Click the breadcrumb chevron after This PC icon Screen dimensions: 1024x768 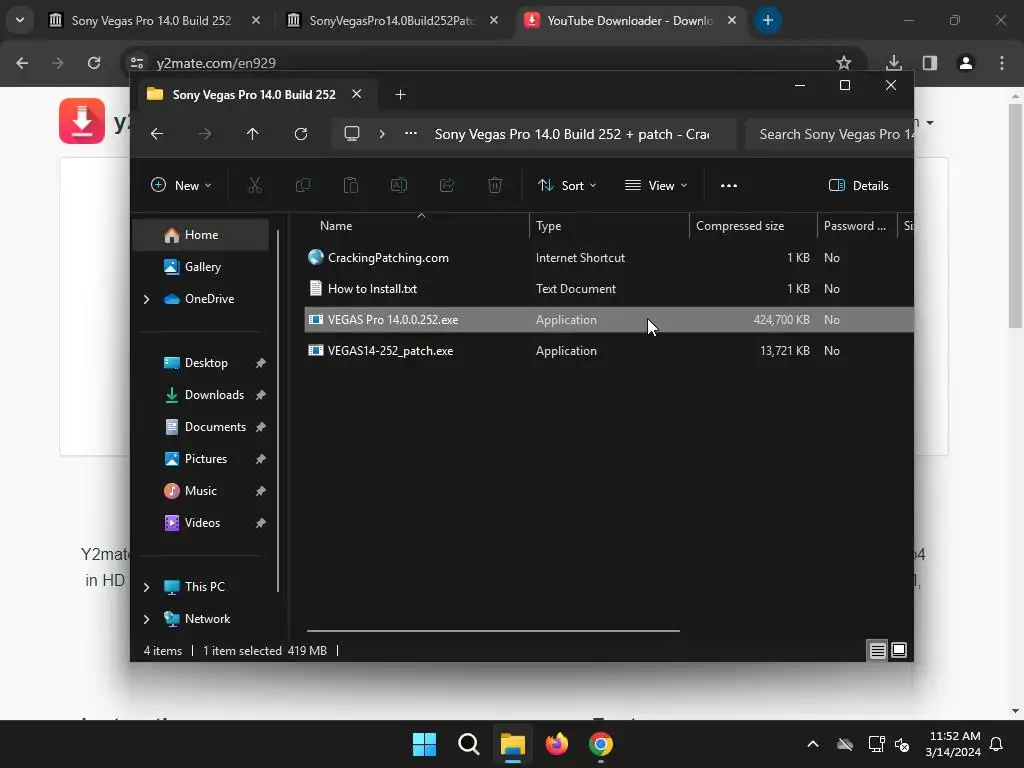[382, 134]
